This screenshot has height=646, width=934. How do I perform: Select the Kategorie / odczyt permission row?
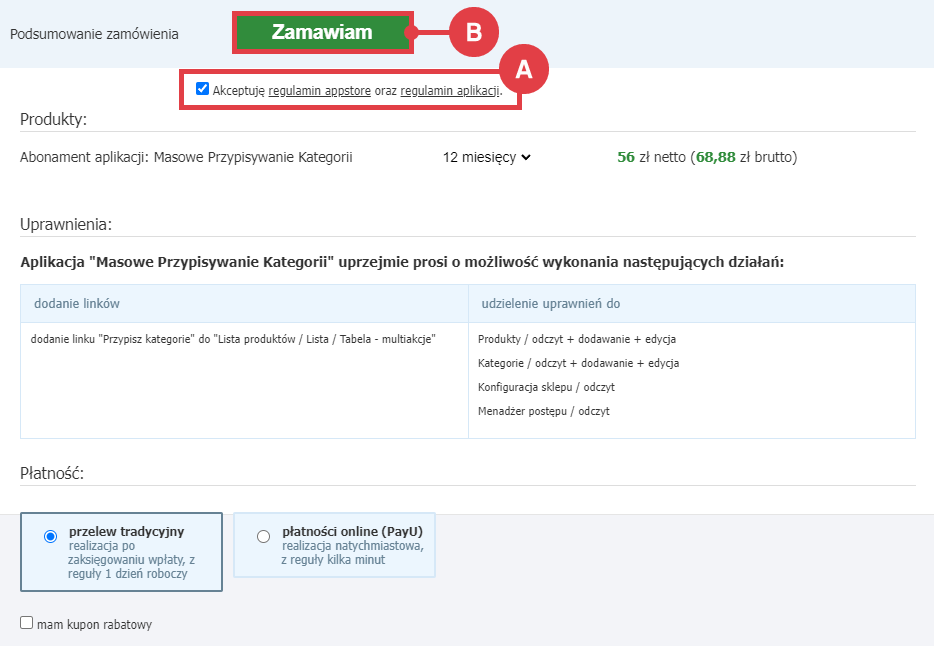(x=578, y=363)
